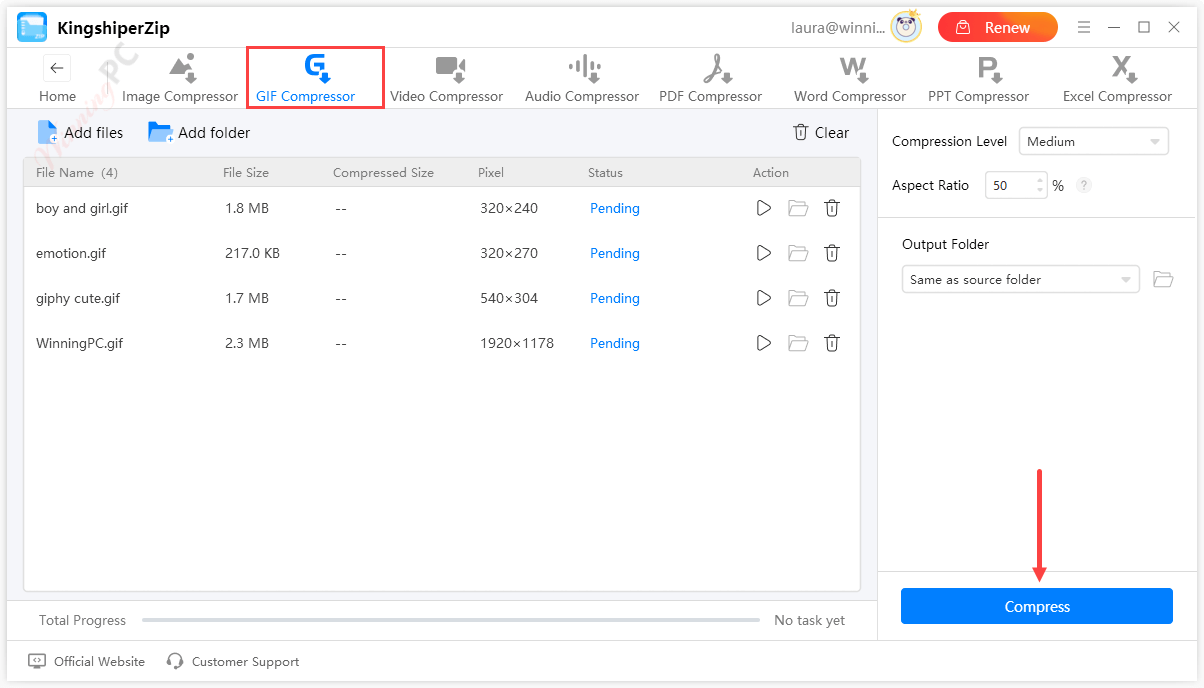Open Customer Support link
This screenshot has width=1204, height=688.
(x=233, y=661)
